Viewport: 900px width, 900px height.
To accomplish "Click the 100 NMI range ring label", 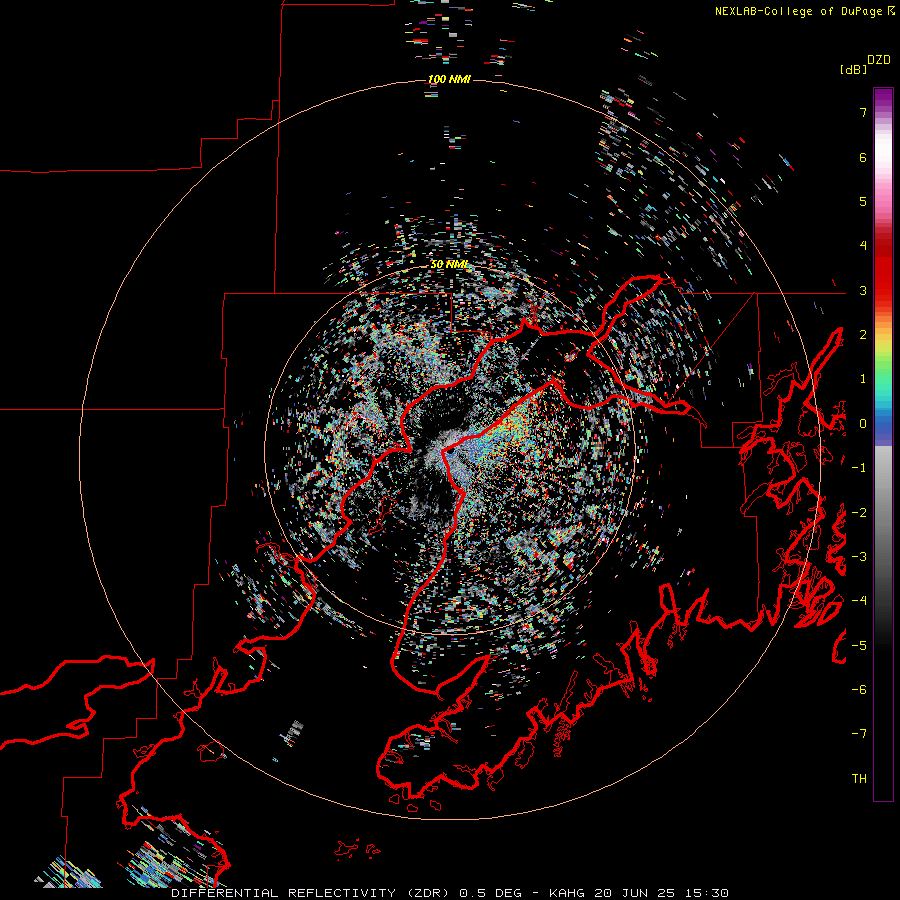I will click(x=449, y=79).
